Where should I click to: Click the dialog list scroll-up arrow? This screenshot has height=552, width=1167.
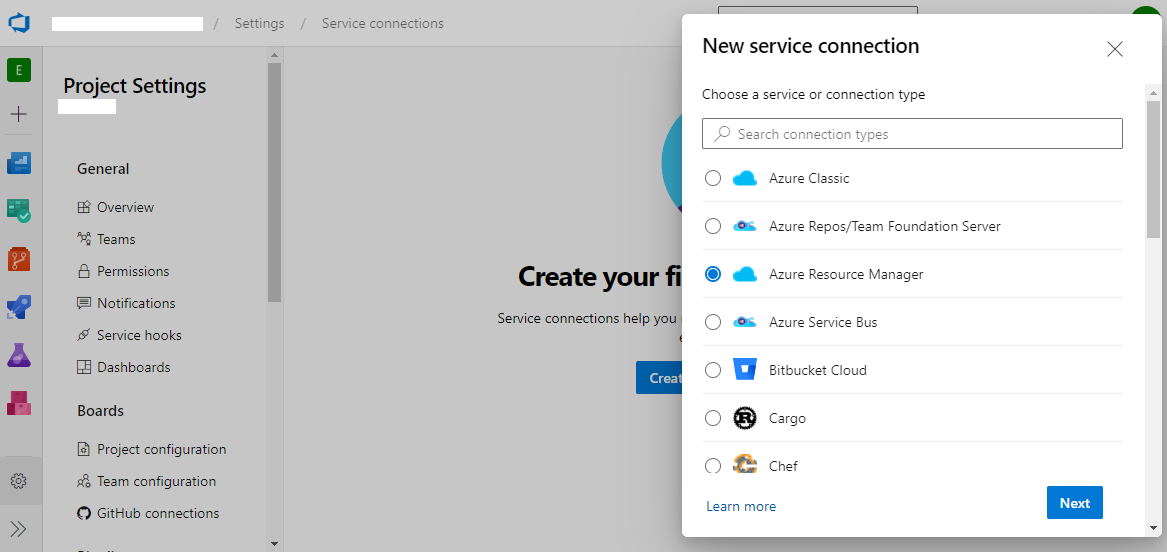click(x=1153, y=93)
